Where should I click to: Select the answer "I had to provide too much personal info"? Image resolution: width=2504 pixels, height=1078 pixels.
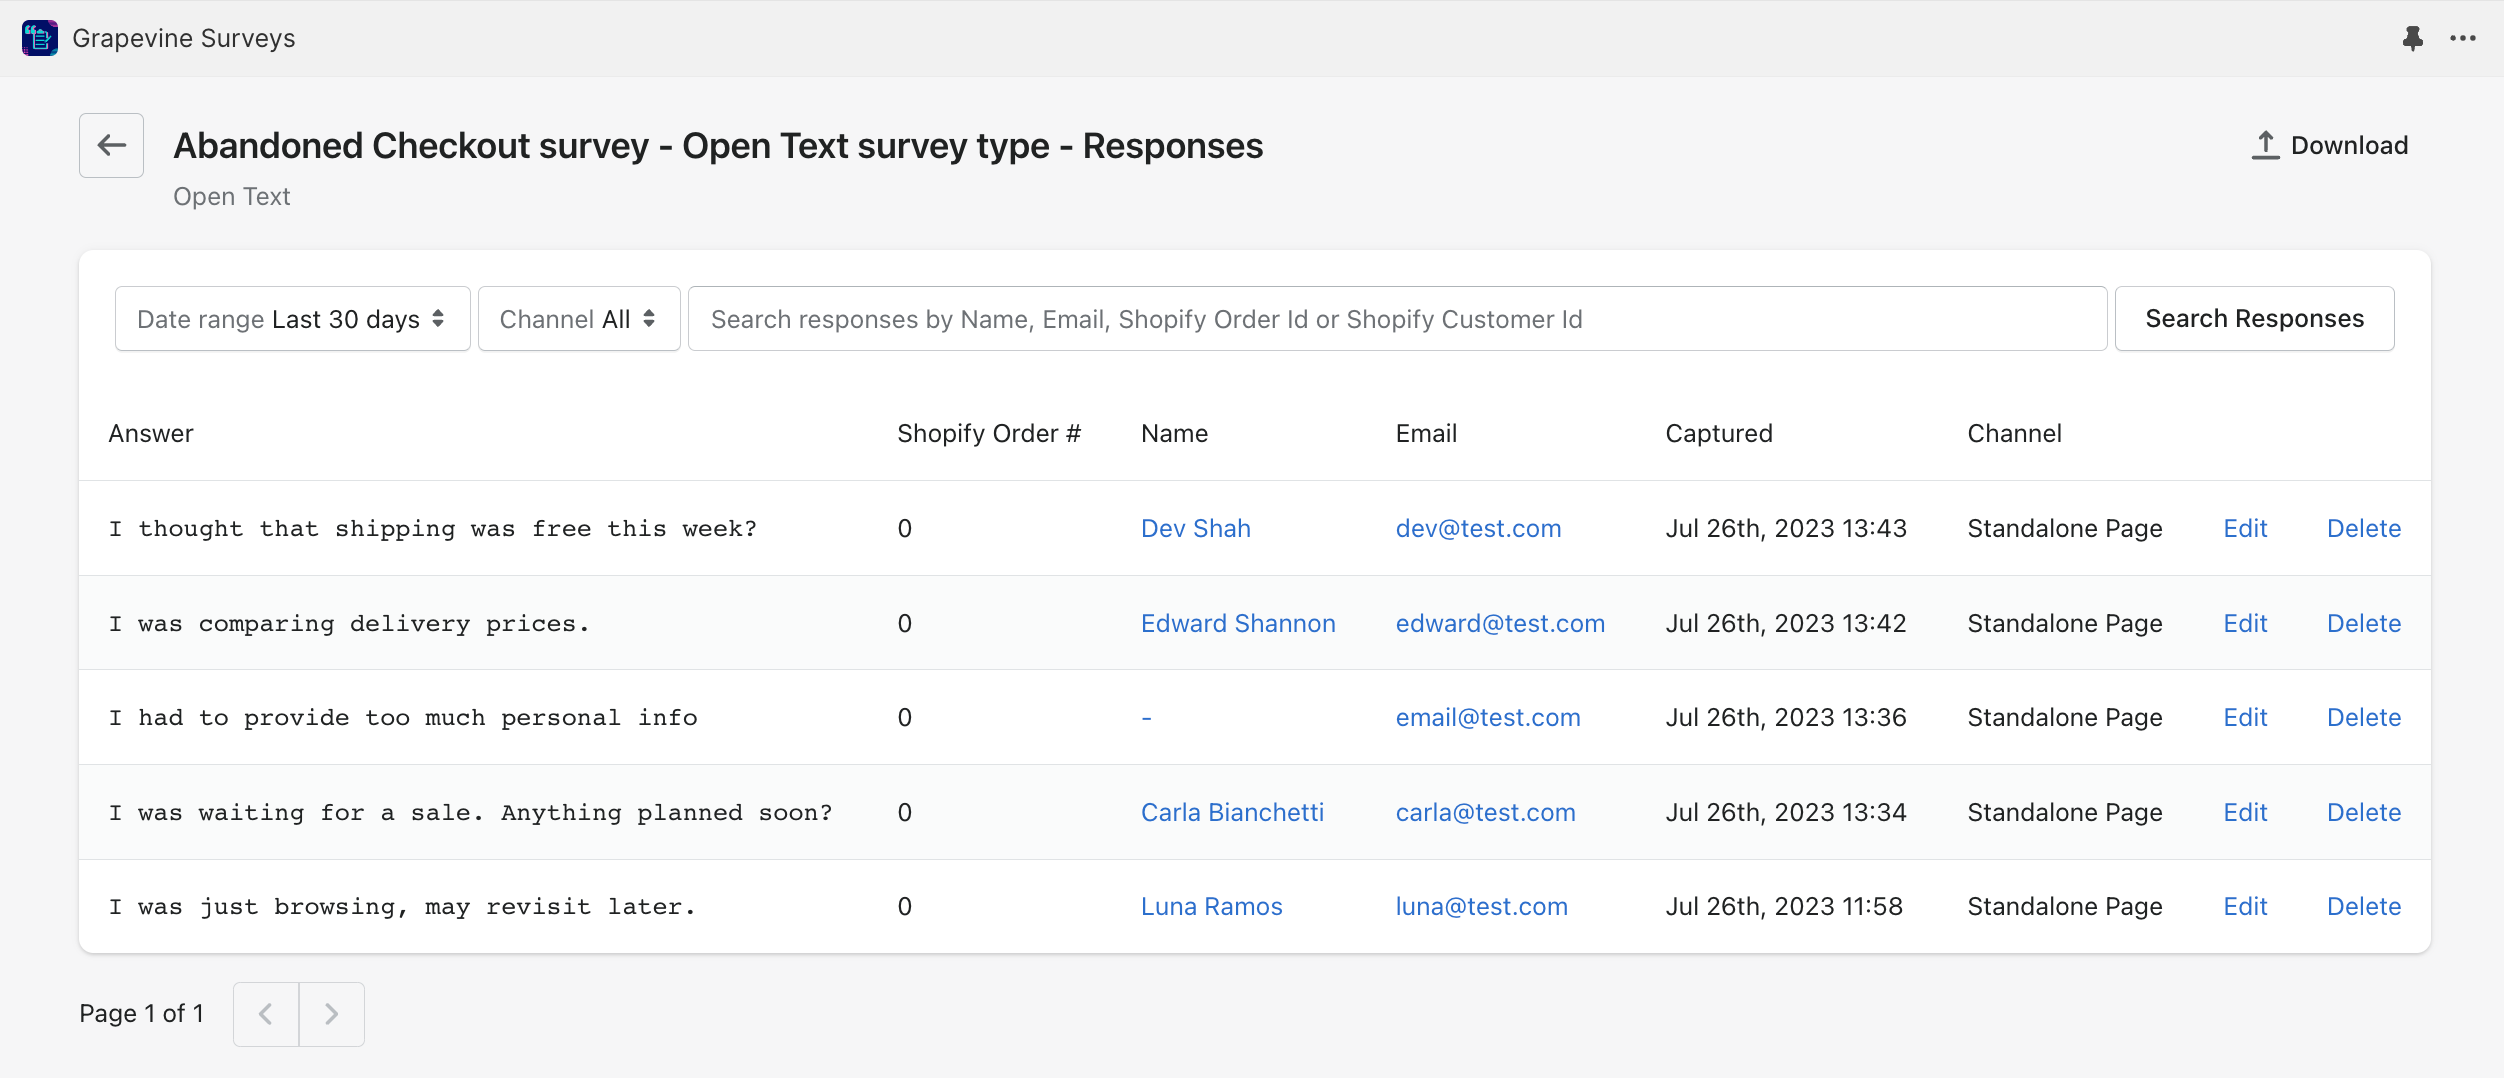click(x=403, y=718)
